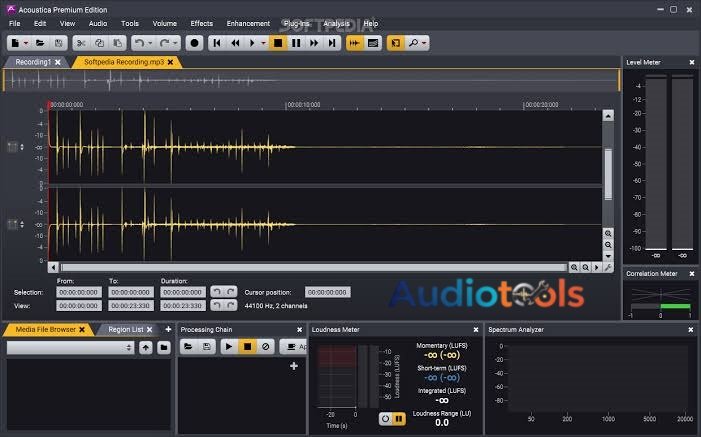Click the Play button in main toolbar
701x437 pixels.
[252, 43]
